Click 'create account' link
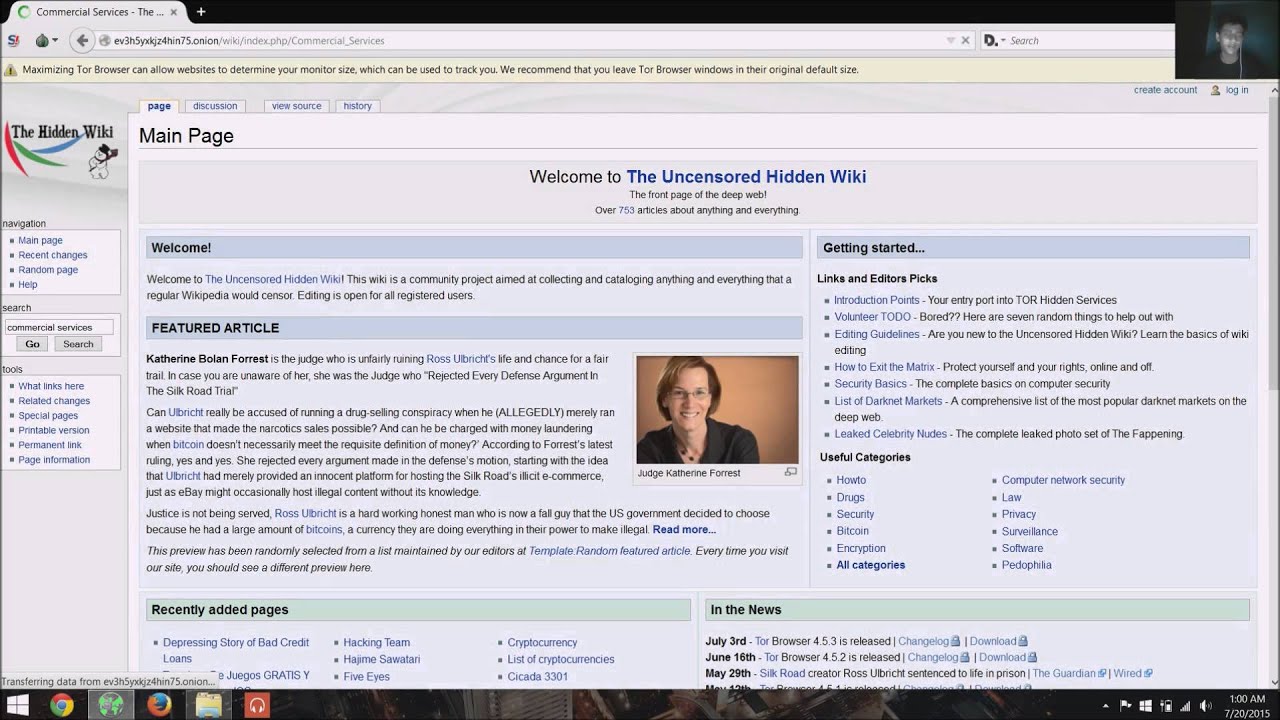This screenshot has width=1280, height=720. [x=1165, y=90]
